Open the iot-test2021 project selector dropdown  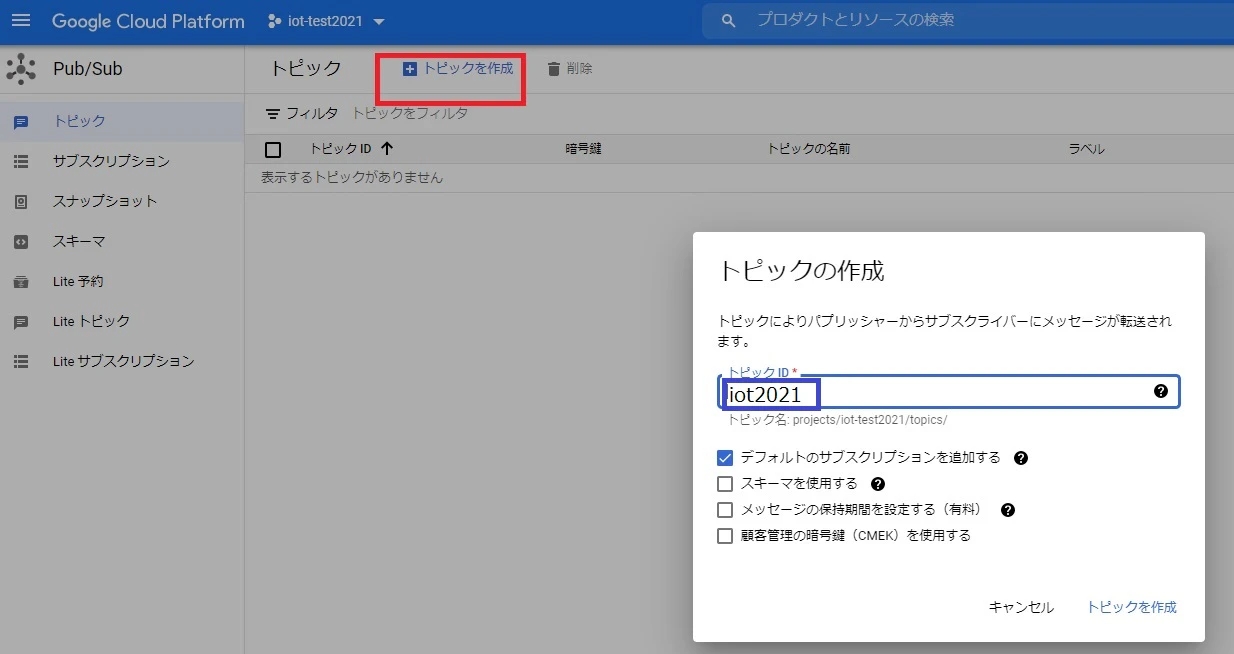pyautogui.click(x=326, y=21)
